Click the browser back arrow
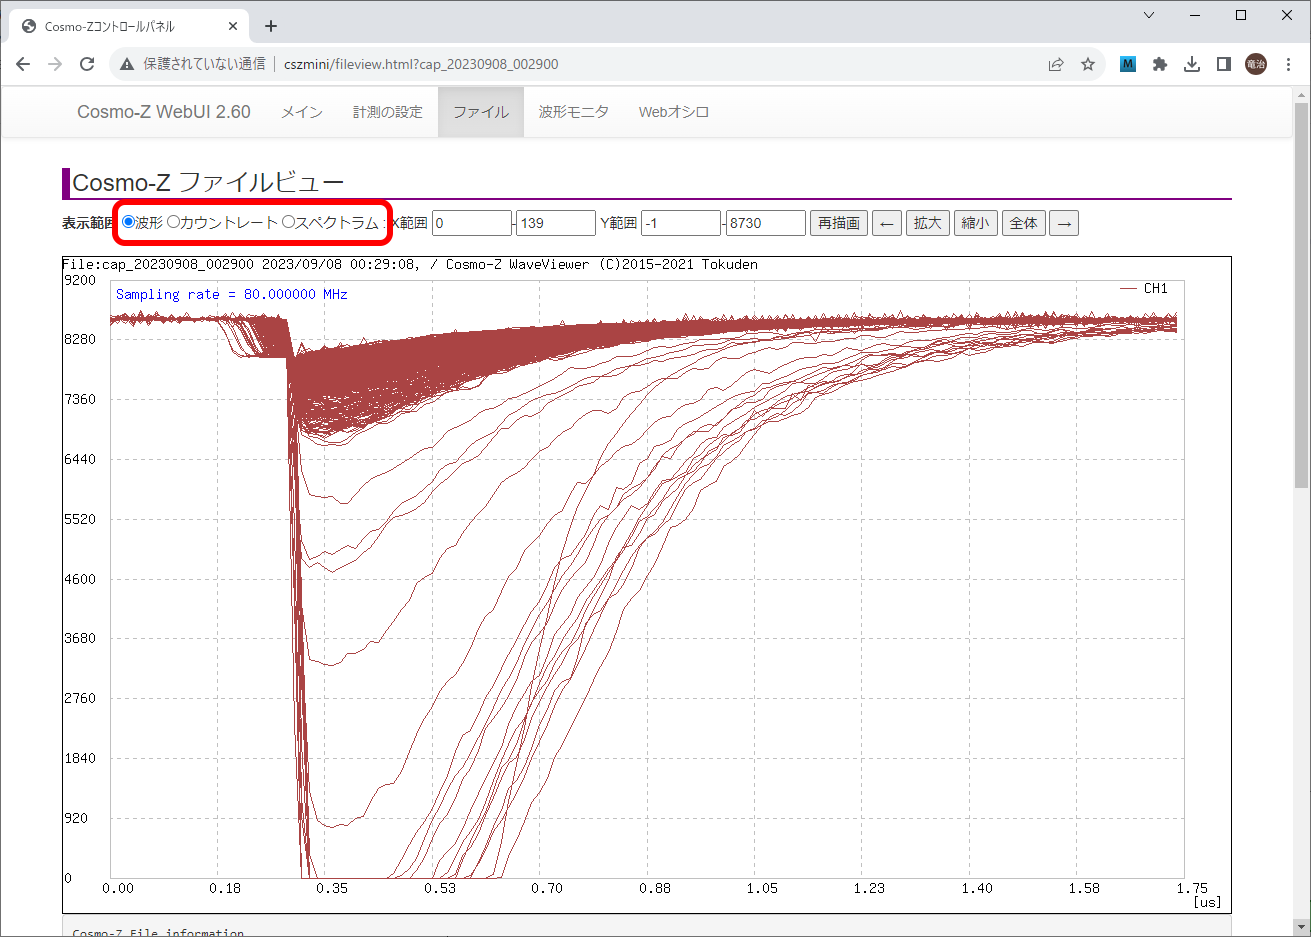Viewport: 1311px width, 937px height. [x=23, y=64]
